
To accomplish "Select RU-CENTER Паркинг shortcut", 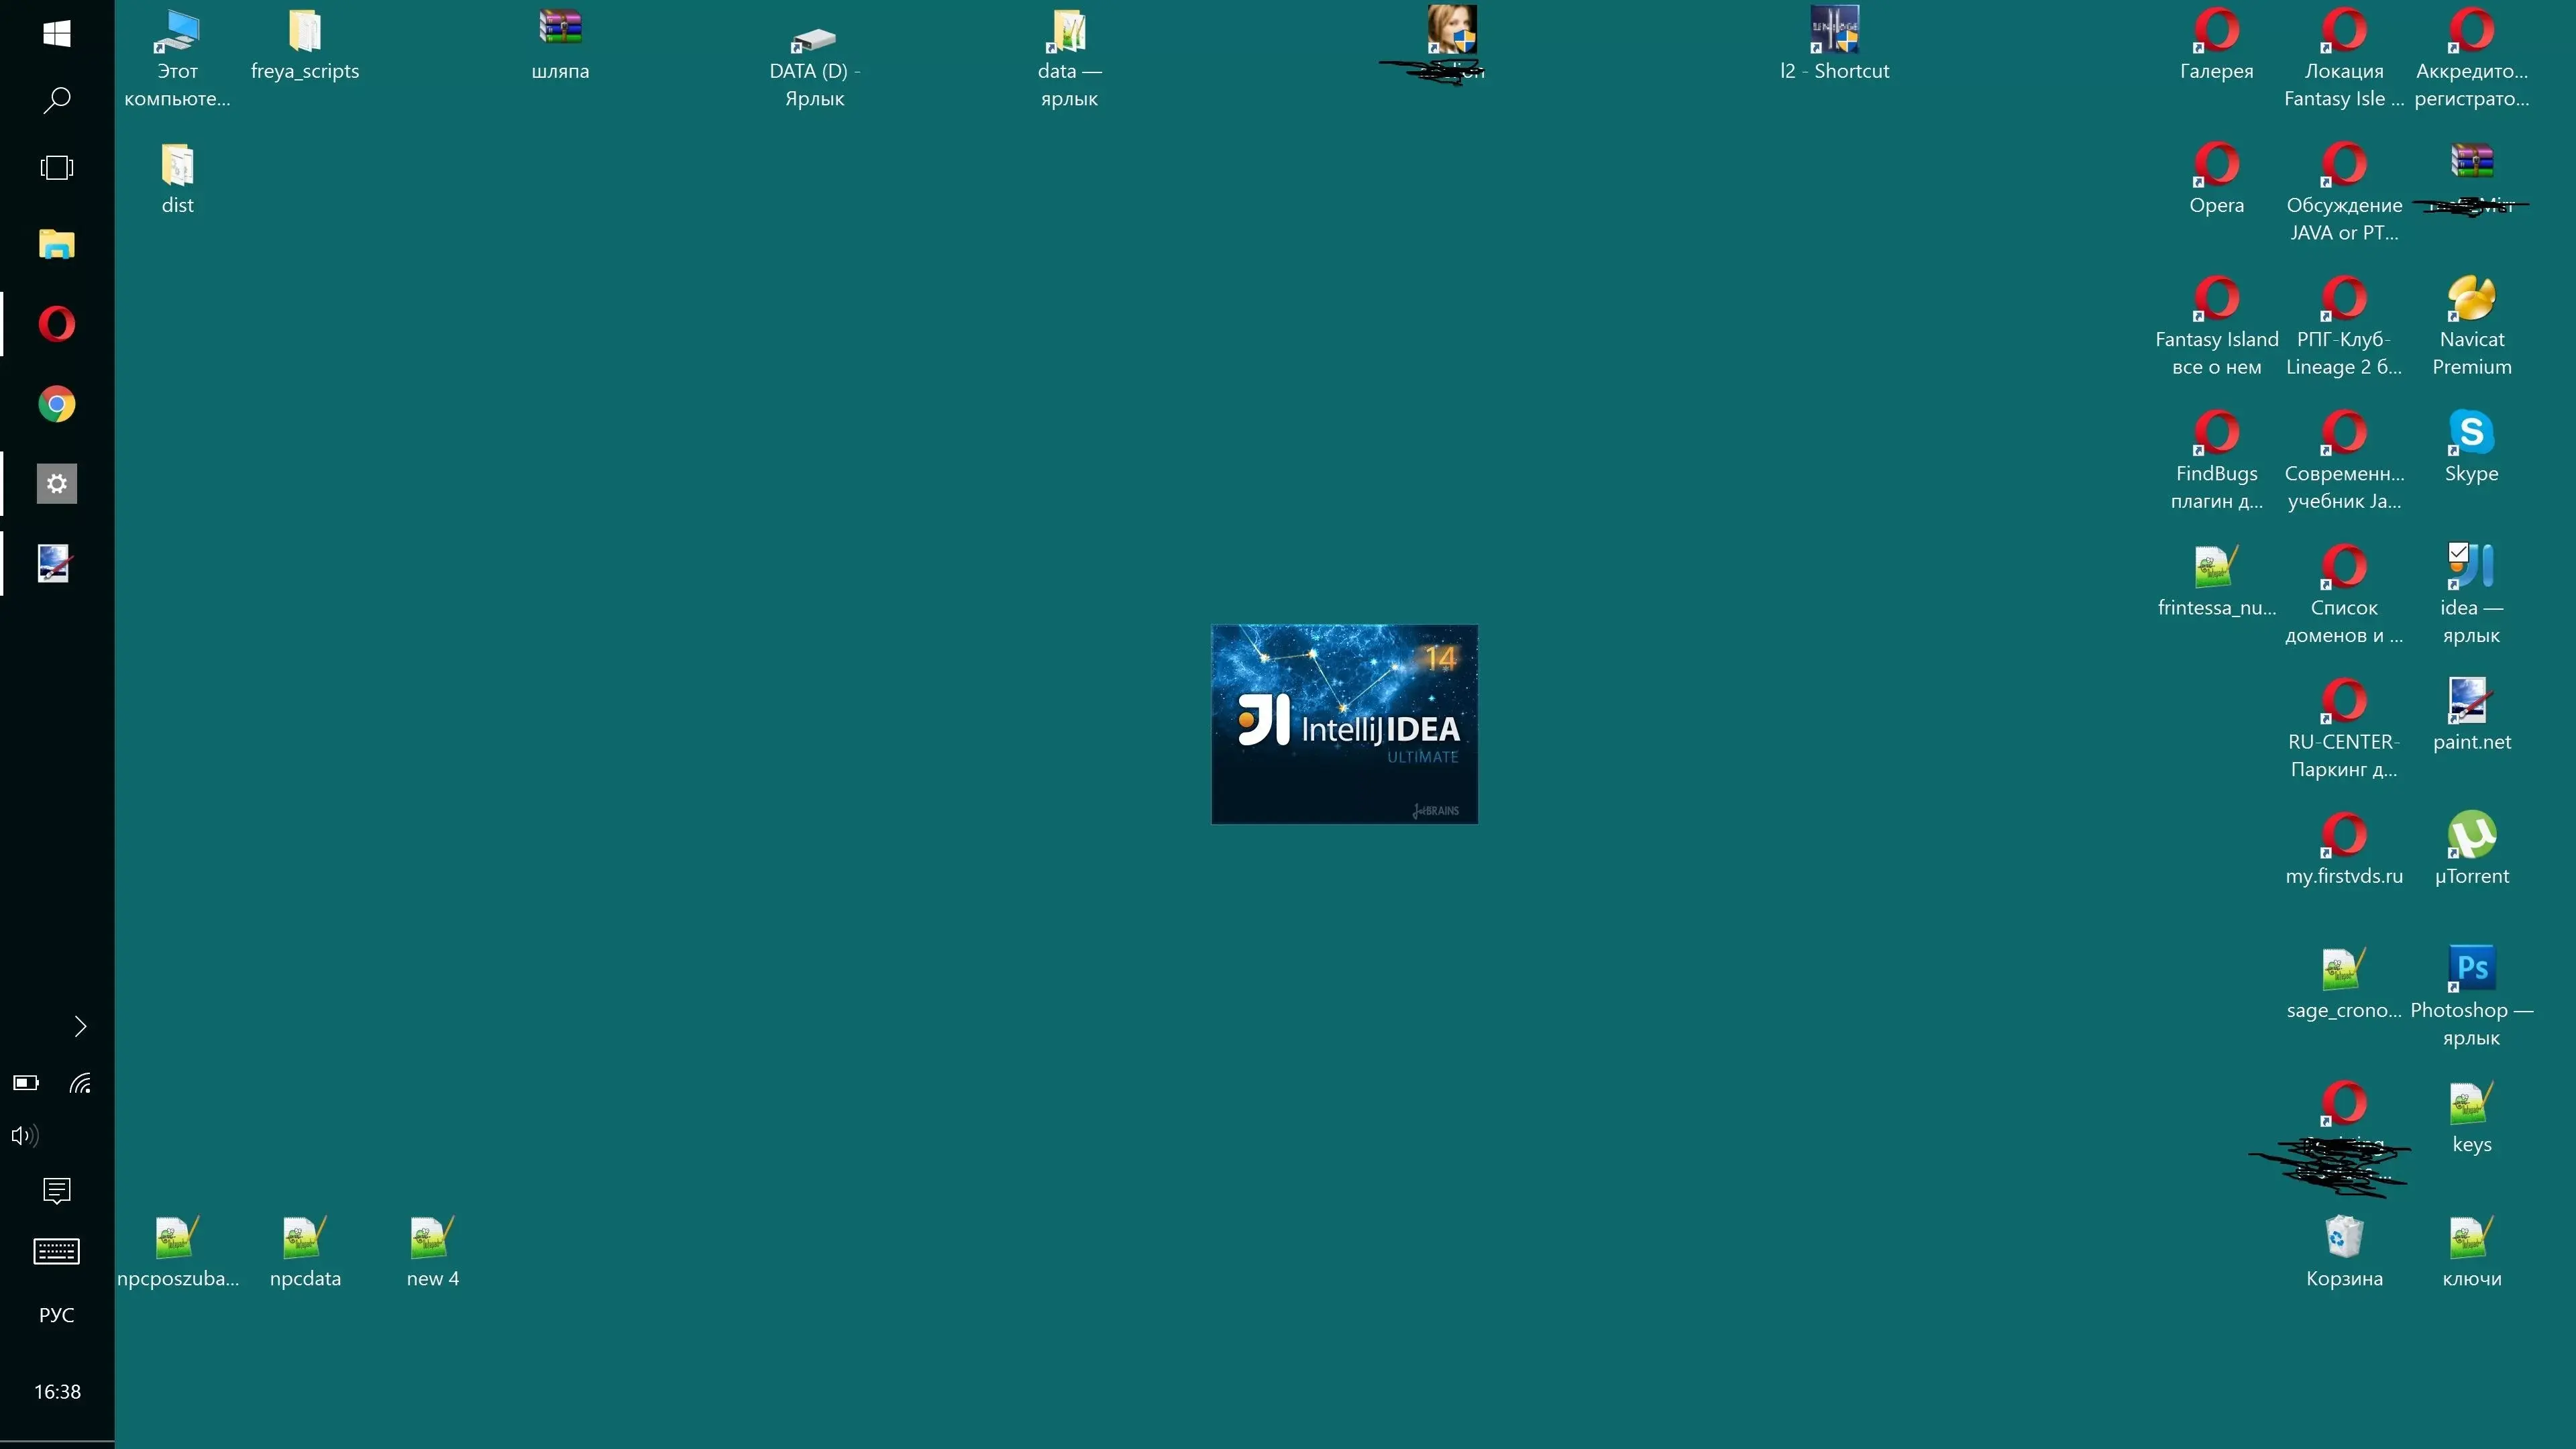I will (x=2344, y=728).
